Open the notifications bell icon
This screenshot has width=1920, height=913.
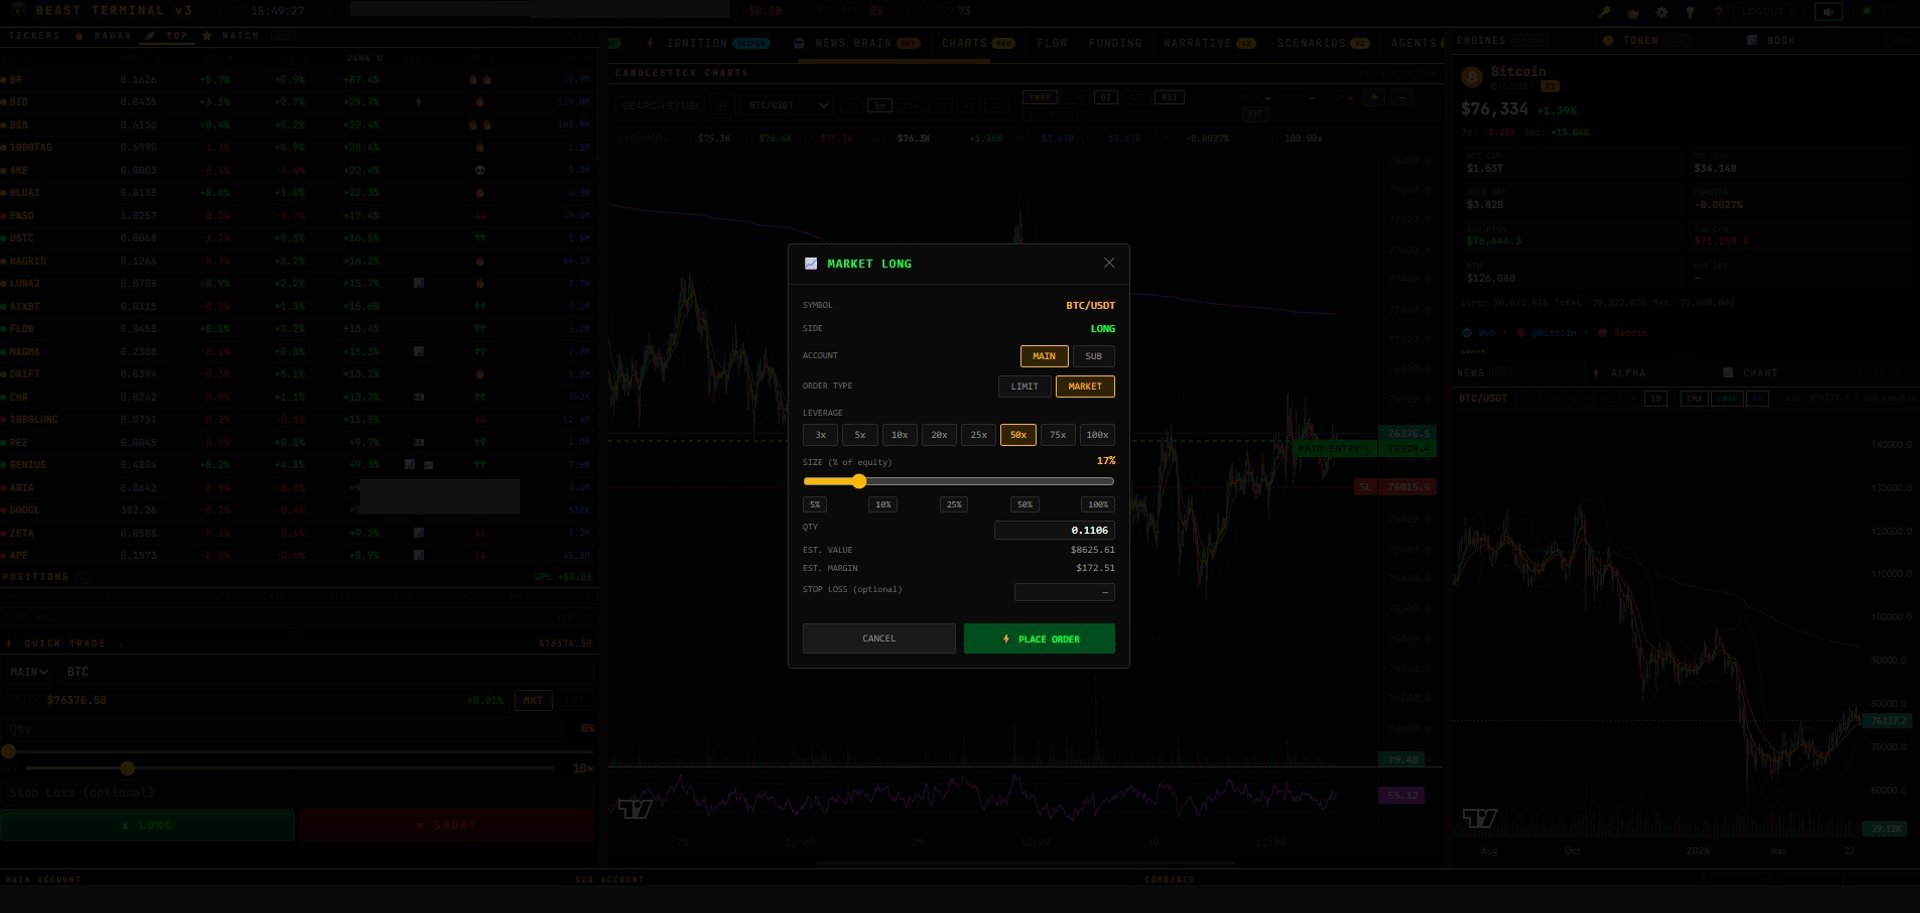(x=1690, y=11)
